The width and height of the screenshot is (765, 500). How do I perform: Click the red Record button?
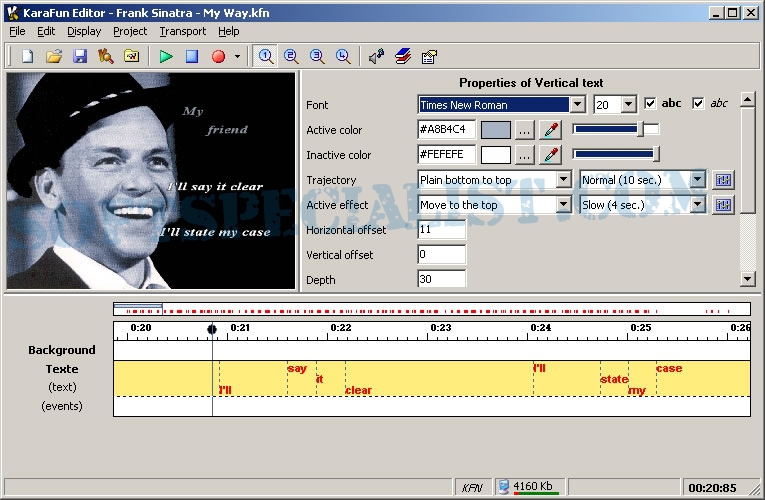(x=218, y=57)
